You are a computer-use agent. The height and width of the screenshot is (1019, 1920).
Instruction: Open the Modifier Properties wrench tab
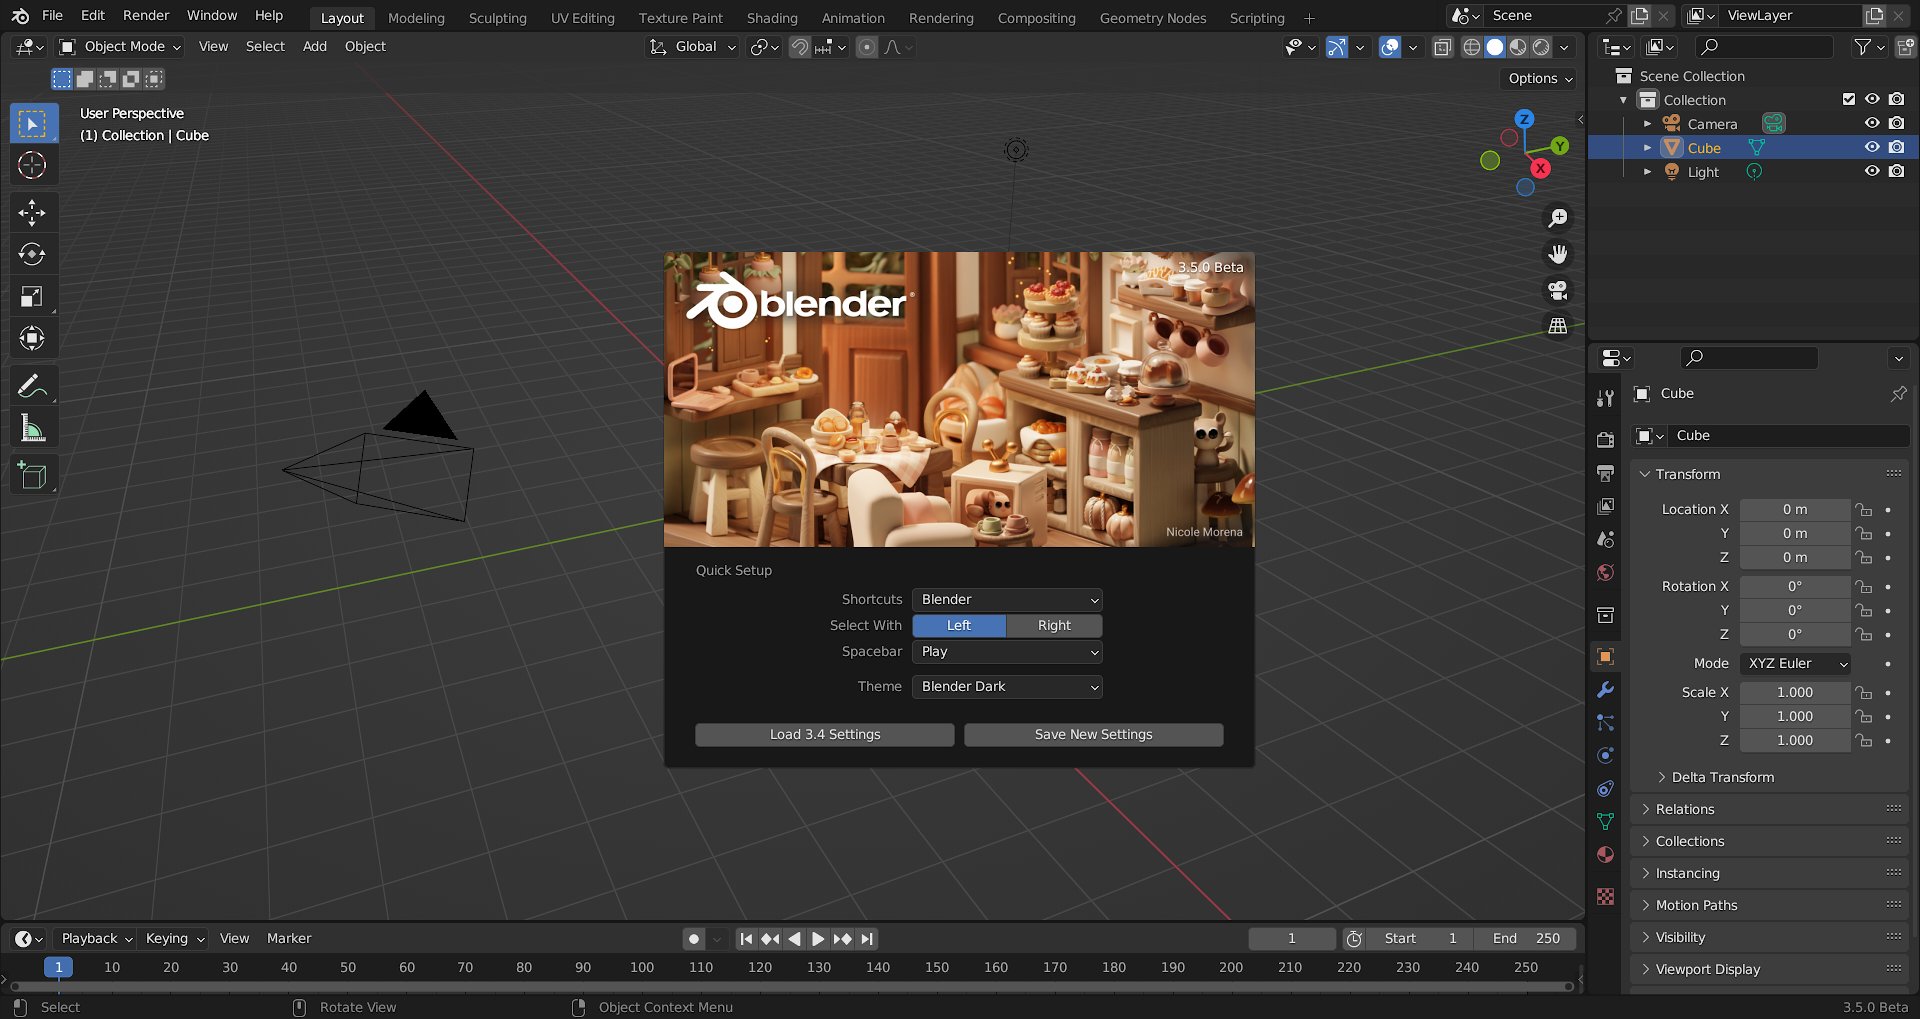1605,690
